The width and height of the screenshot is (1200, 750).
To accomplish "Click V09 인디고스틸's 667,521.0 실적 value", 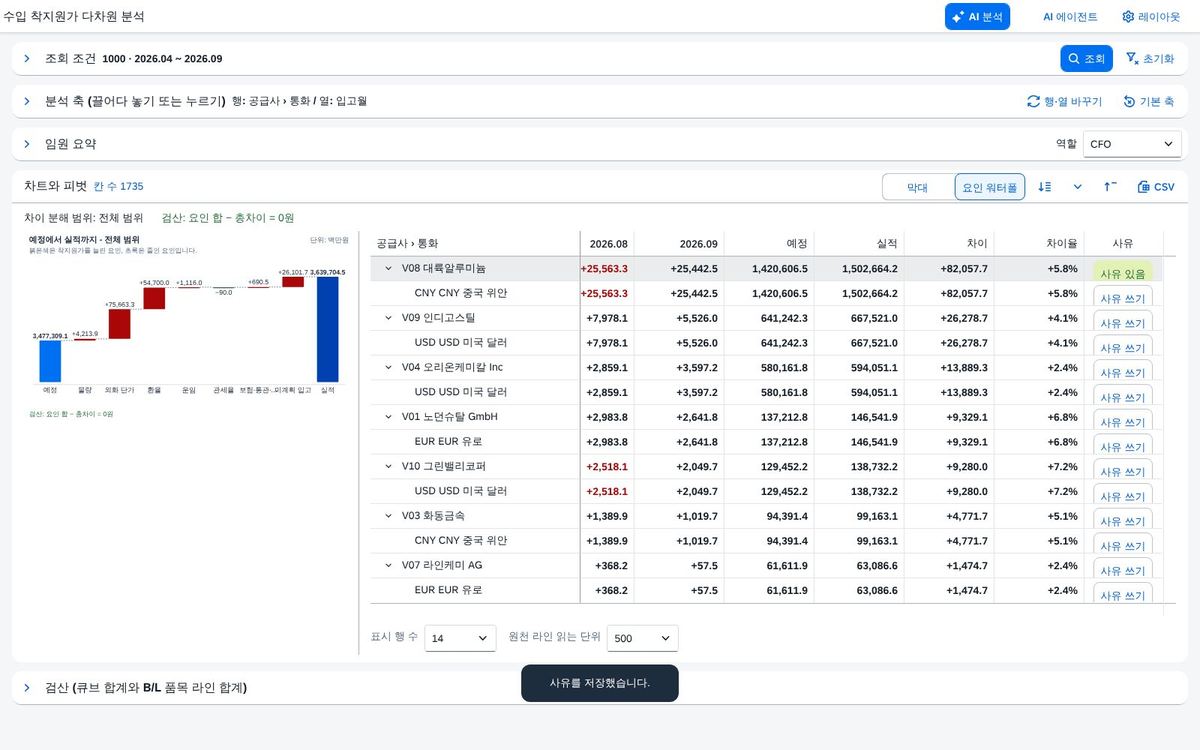I will coord(869,318).
